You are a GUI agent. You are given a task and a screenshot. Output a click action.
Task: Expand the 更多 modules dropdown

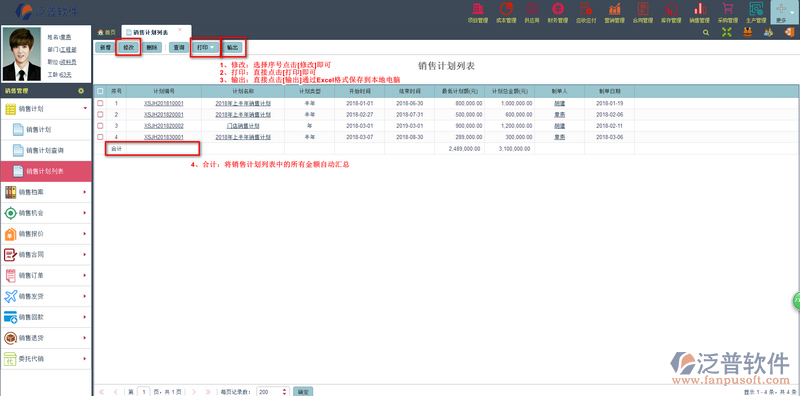point(785,12)
